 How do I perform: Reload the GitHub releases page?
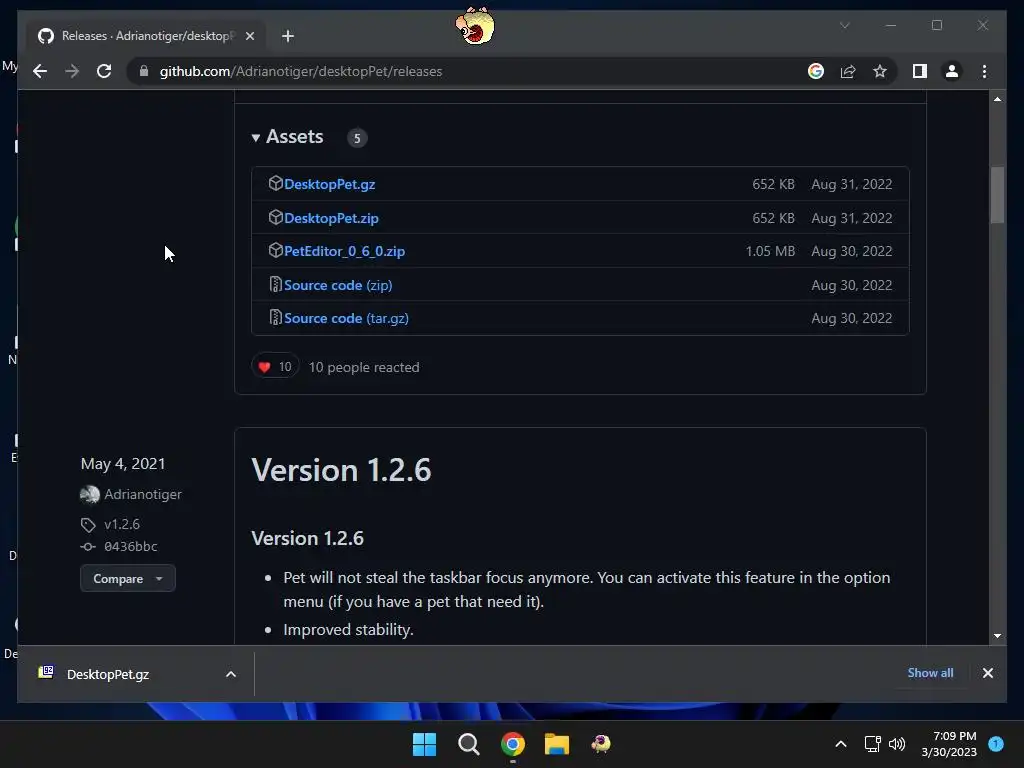pos(104,71)
